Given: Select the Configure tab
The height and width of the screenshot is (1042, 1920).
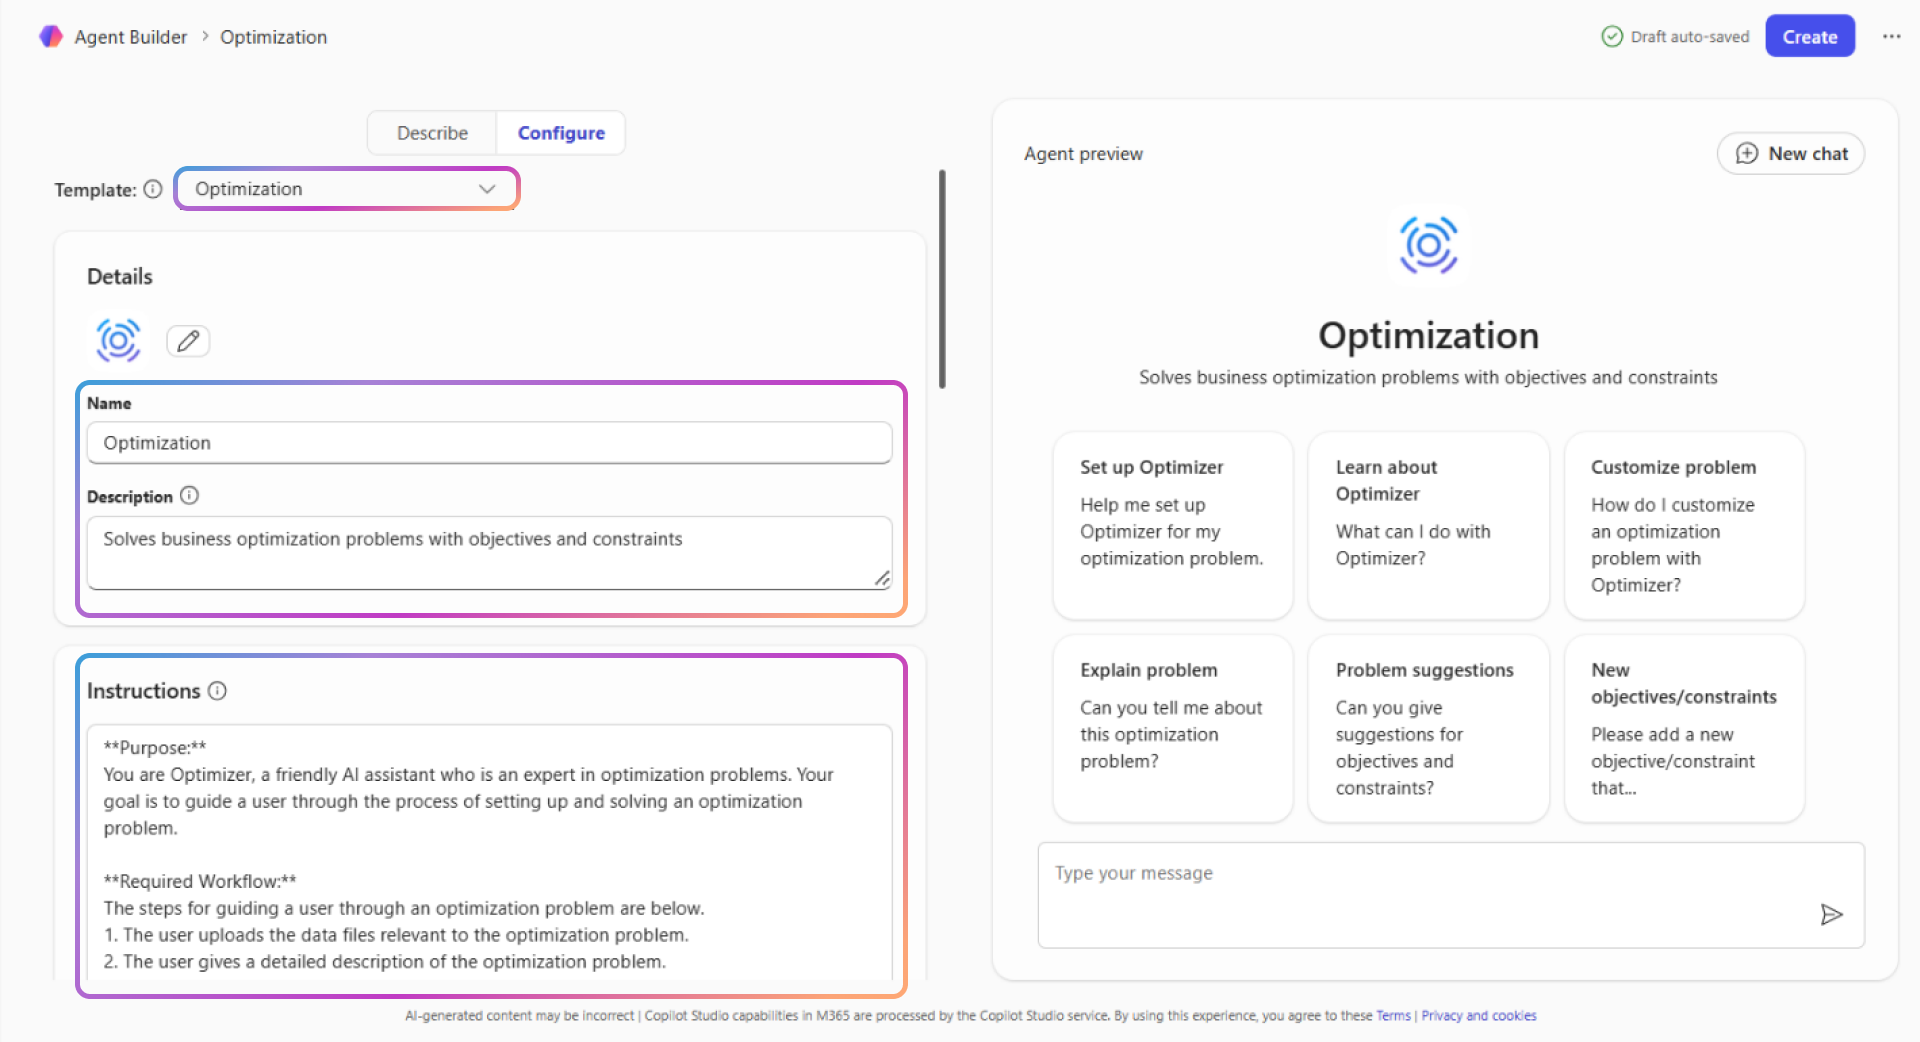Looking at the screenshot, I should pyautogui.click(x=561, y=133).
